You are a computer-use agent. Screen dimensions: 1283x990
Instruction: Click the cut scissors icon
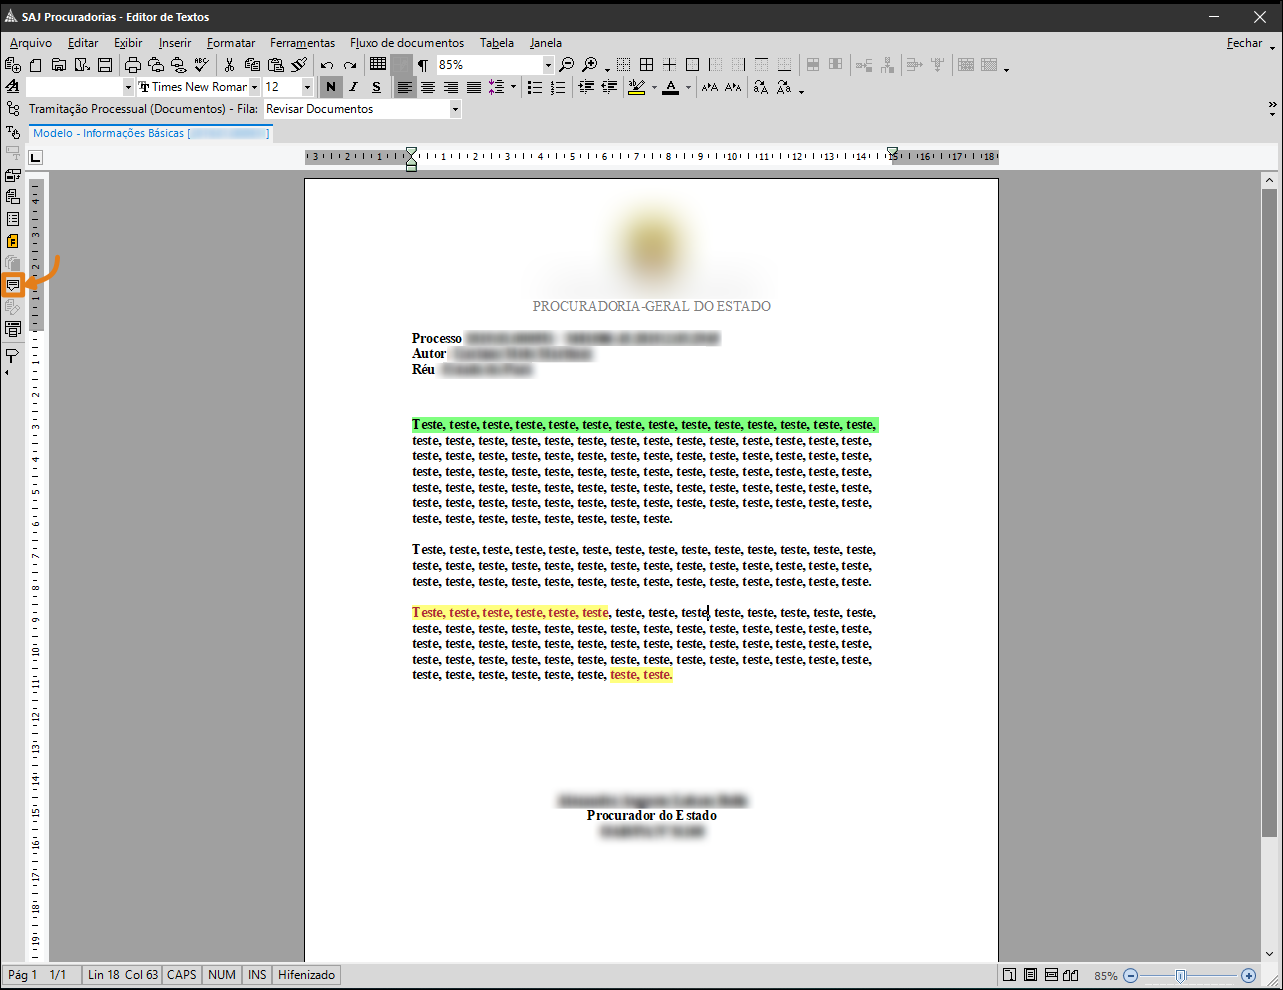tap(229, 65)
